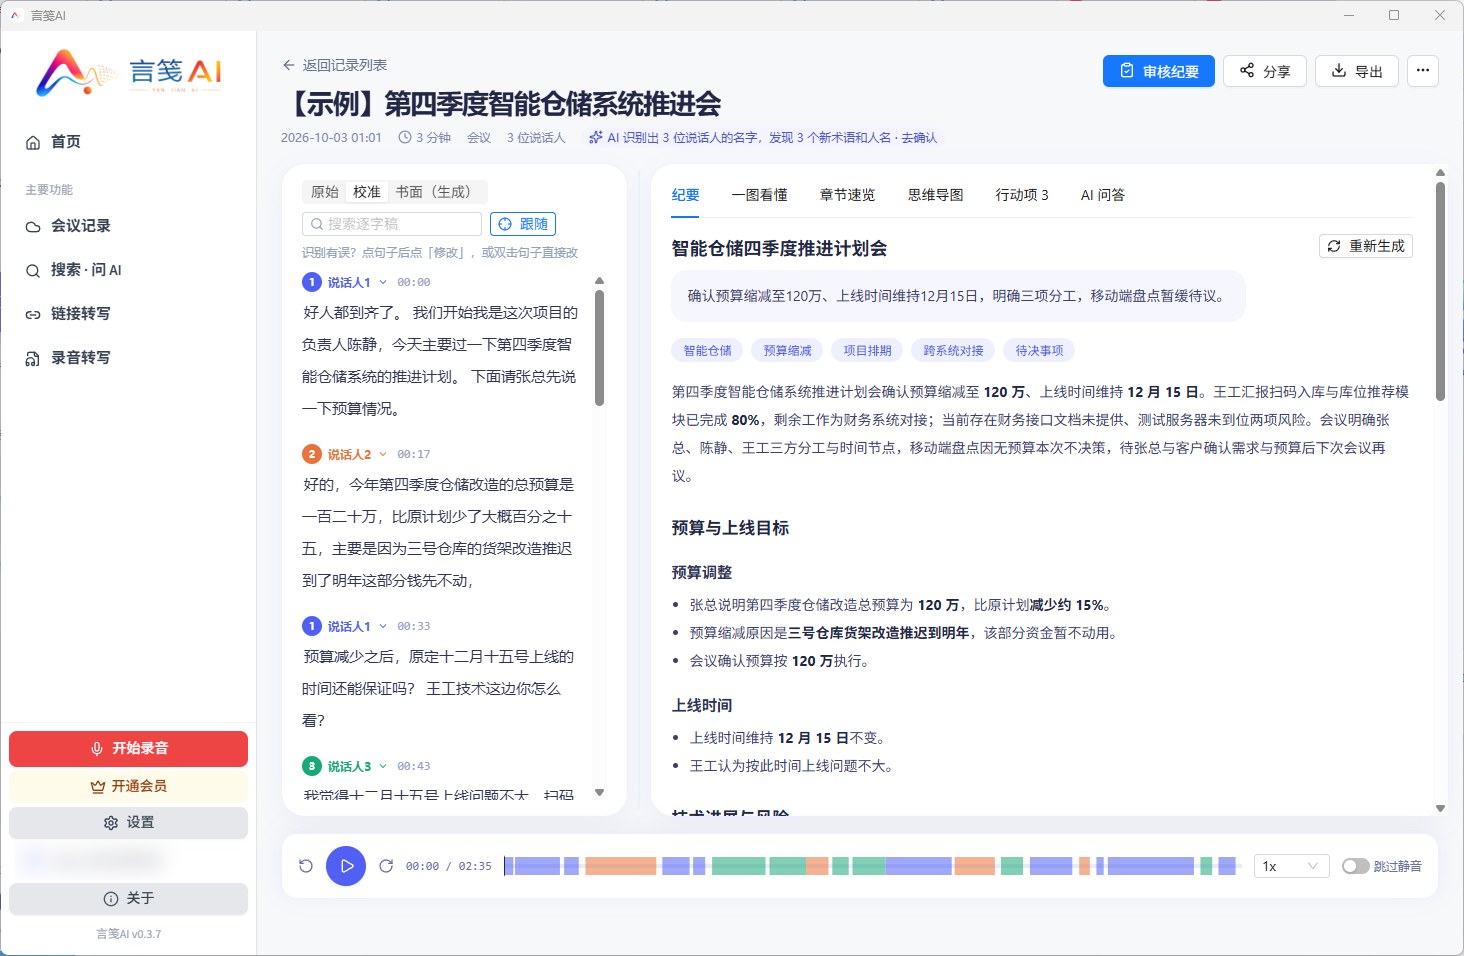Toggle the 跟随 follow button

pos(523,224)
